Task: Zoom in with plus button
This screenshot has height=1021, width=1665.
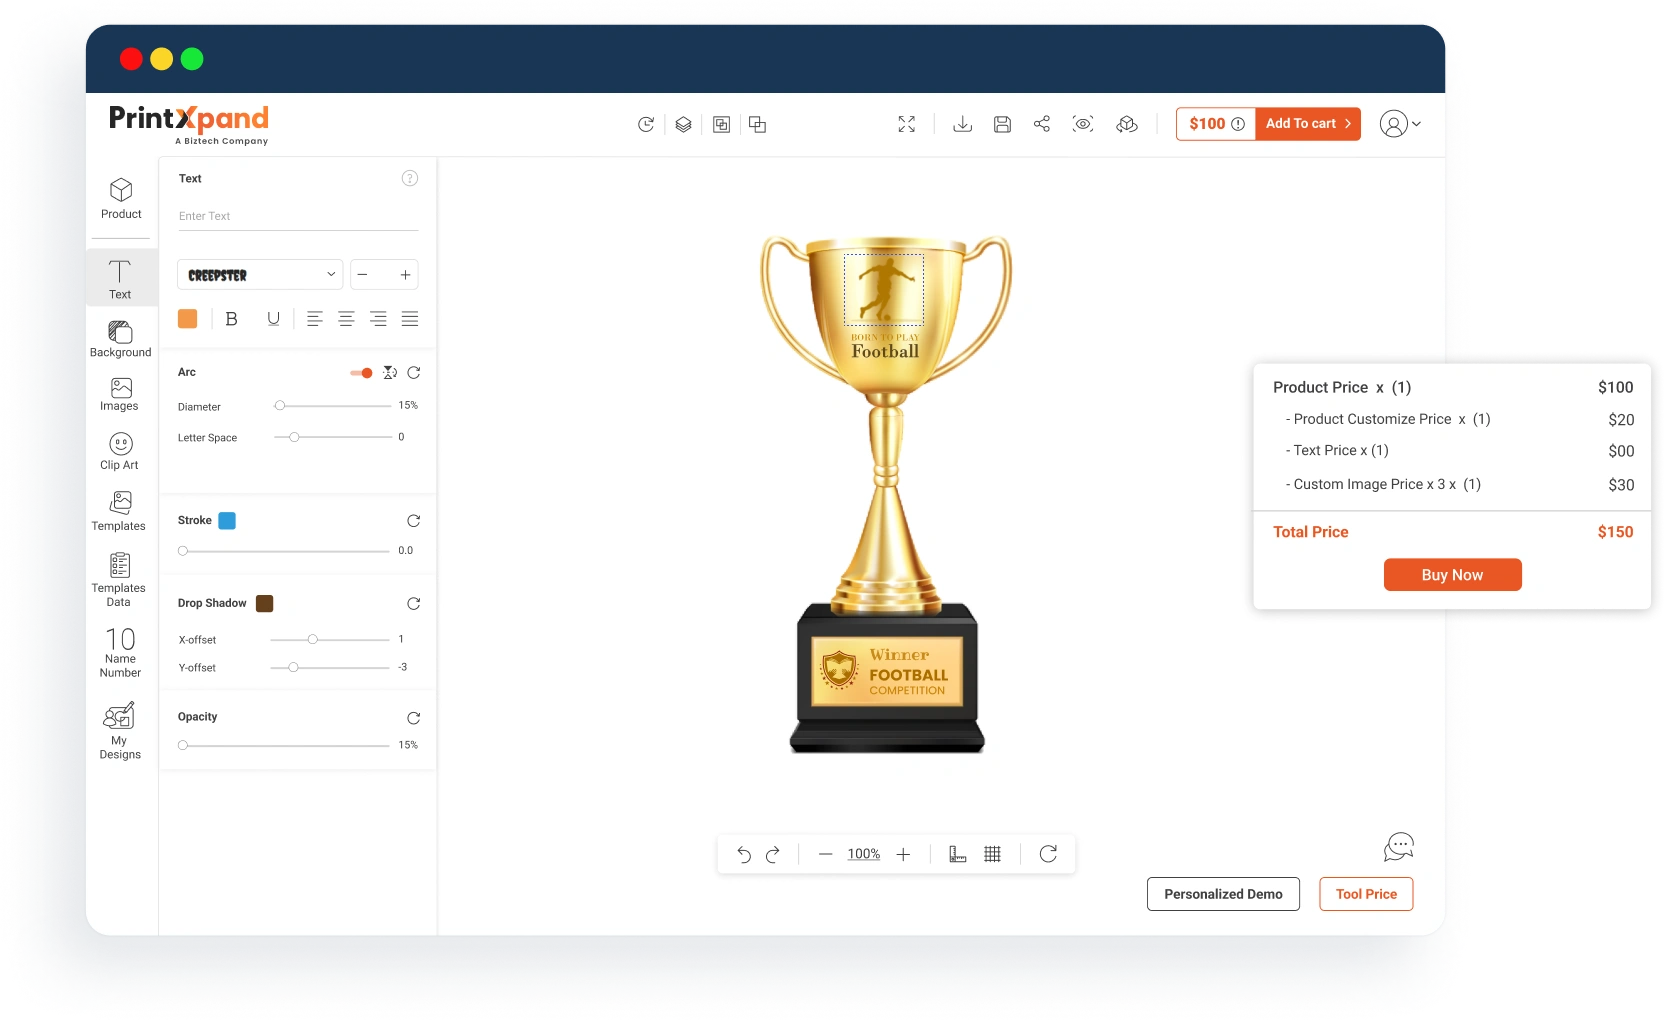Action: pyautogui.click(x=903, y=854)
